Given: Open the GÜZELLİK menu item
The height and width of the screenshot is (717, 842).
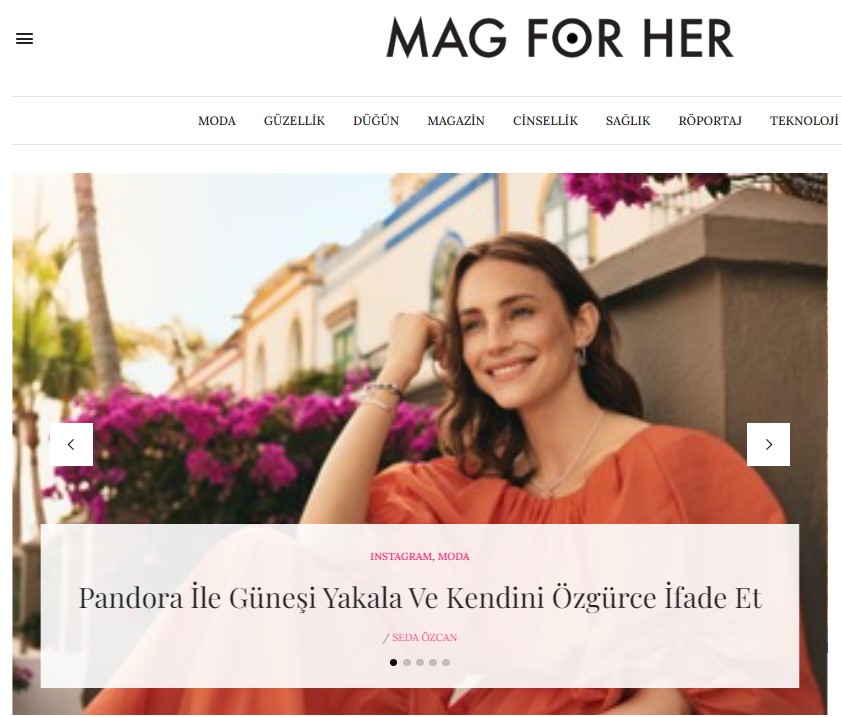Looking at the screenshot, I should (294, 121).
